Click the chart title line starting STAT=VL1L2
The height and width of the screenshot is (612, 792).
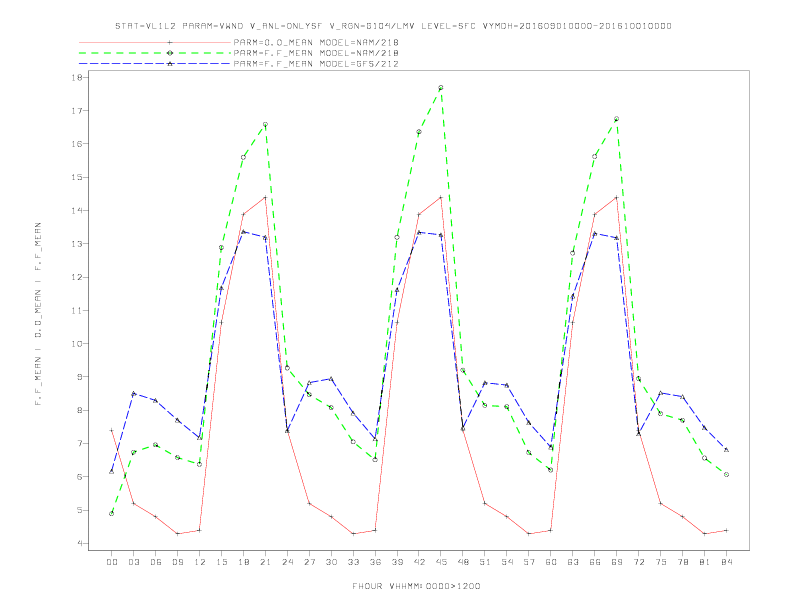click(x=393, y=26)
